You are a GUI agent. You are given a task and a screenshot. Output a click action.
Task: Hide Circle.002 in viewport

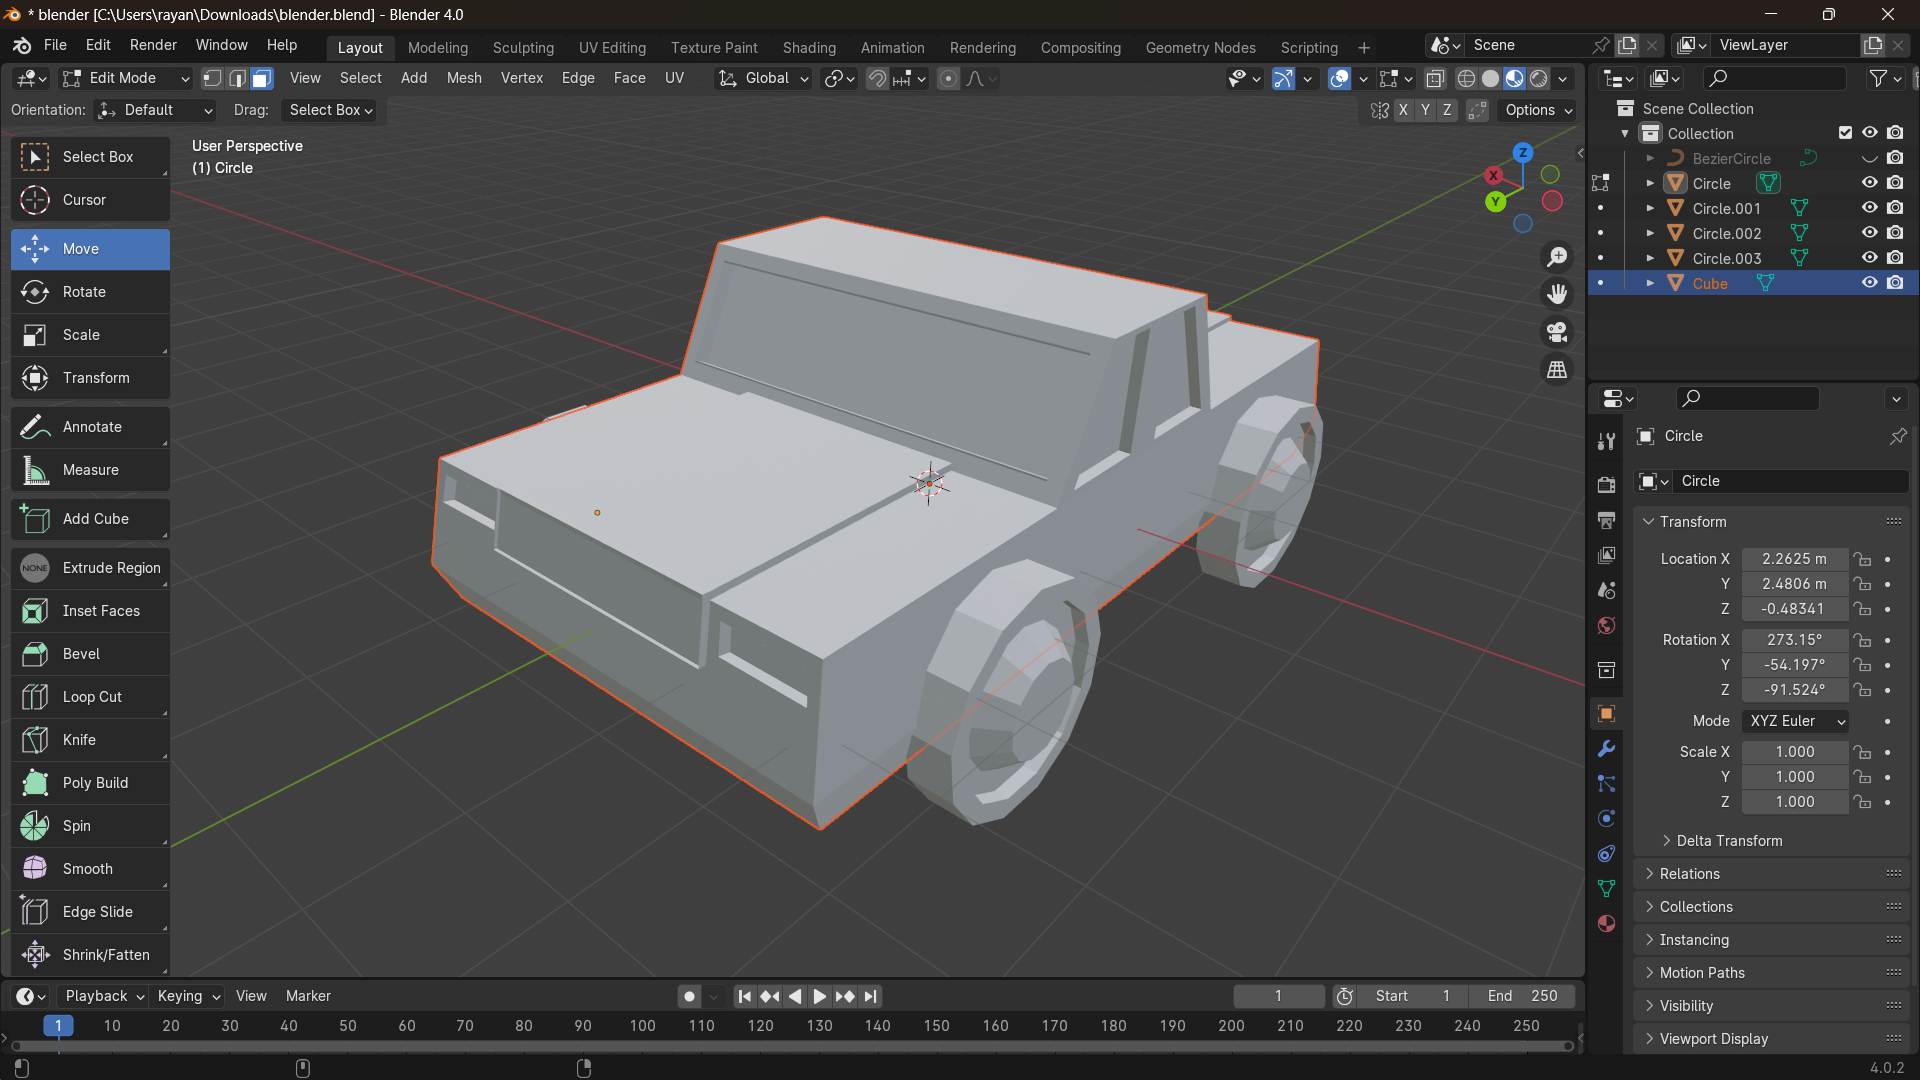point(1869,233)
